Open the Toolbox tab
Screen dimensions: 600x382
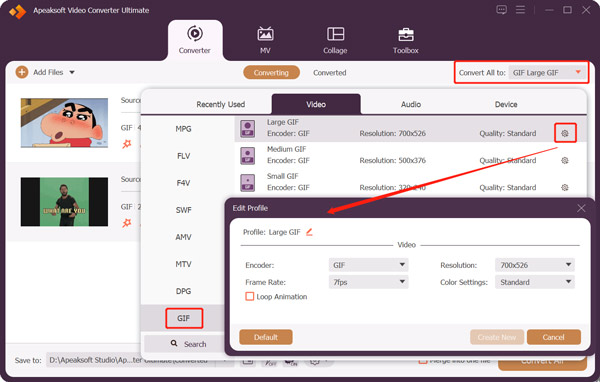coord(406,40)
